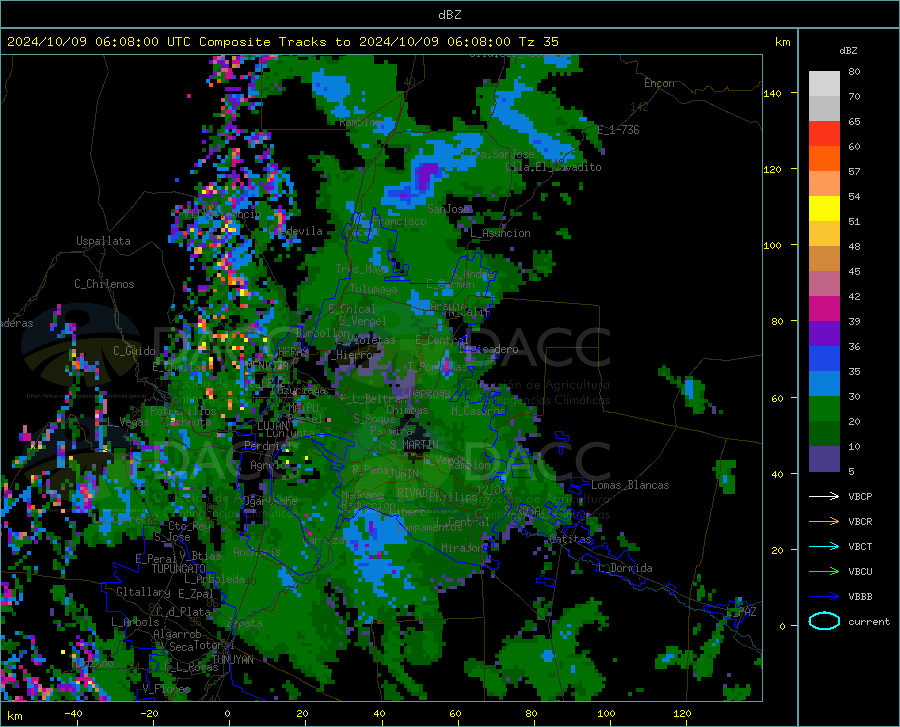Click the 'L_Asuncion' map label
The height and width of the screenshot is (727, 900).
click(x=500, y=233)
